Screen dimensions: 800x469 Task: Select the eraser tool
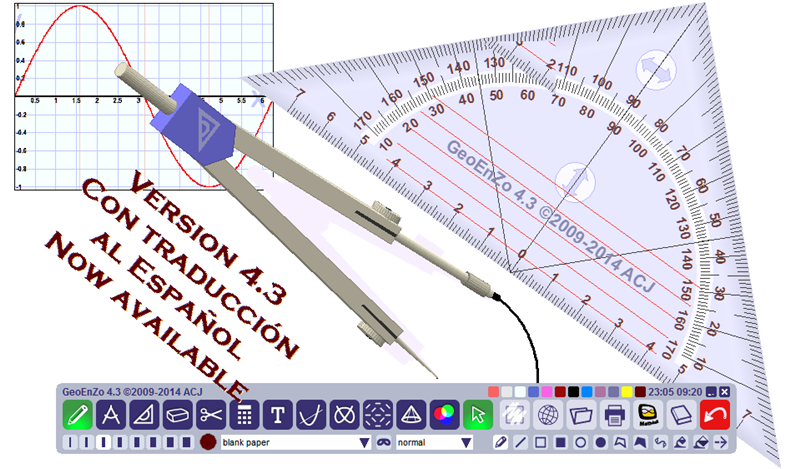[x=178, y=414]
